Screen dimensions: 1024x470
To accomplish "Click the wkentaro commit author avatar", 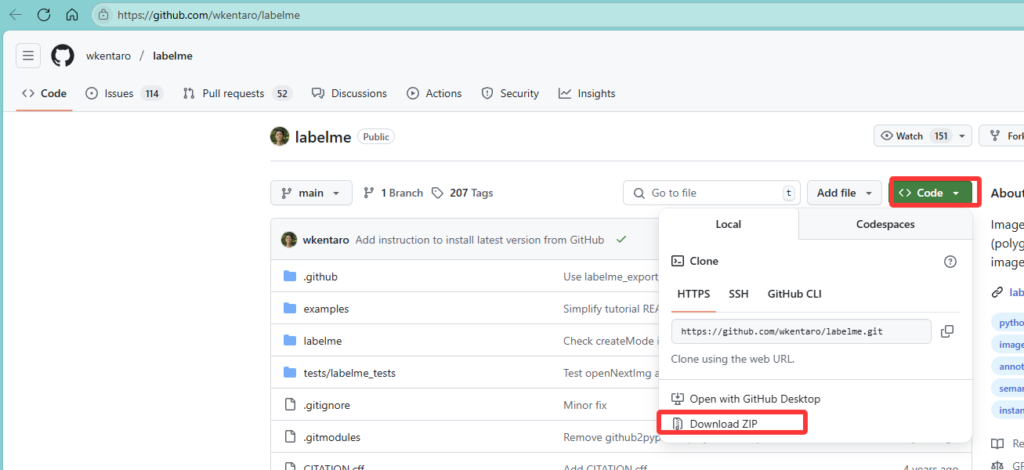I will [289, 240].
